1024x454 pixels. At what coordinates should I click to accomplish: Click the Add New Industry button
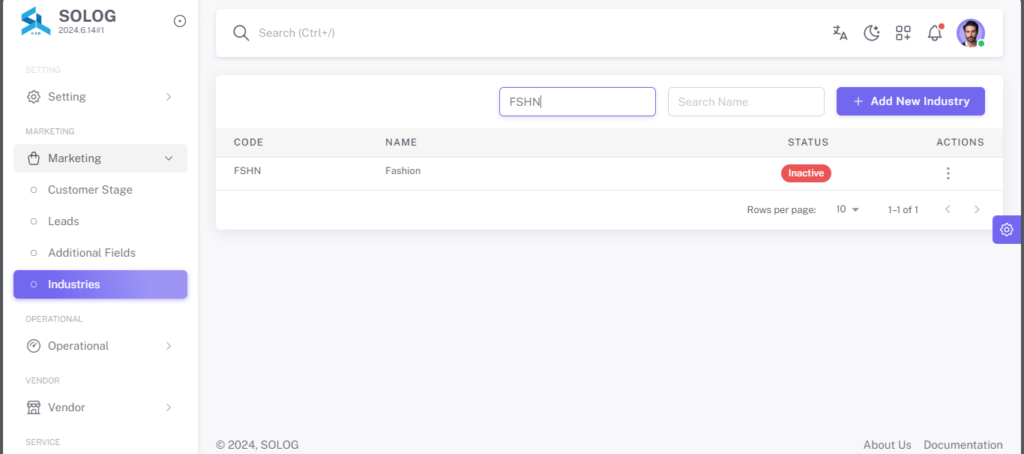[910, 101]
